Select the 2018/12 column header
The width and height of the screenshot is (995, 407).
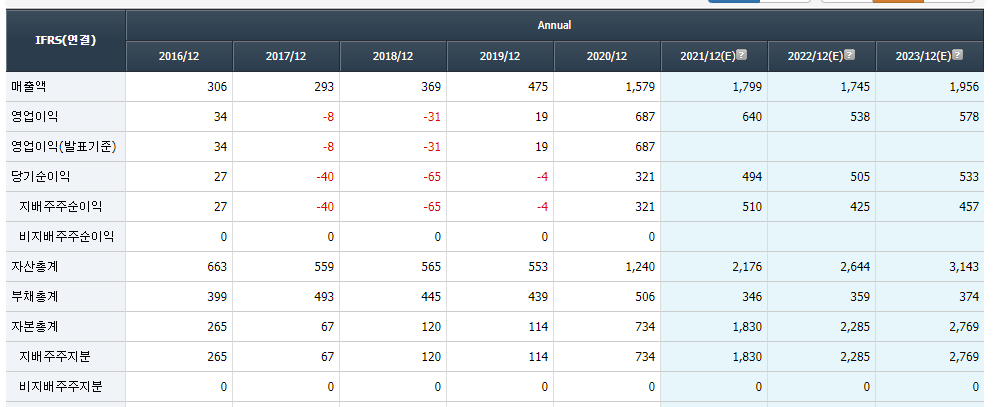point(393,57)
